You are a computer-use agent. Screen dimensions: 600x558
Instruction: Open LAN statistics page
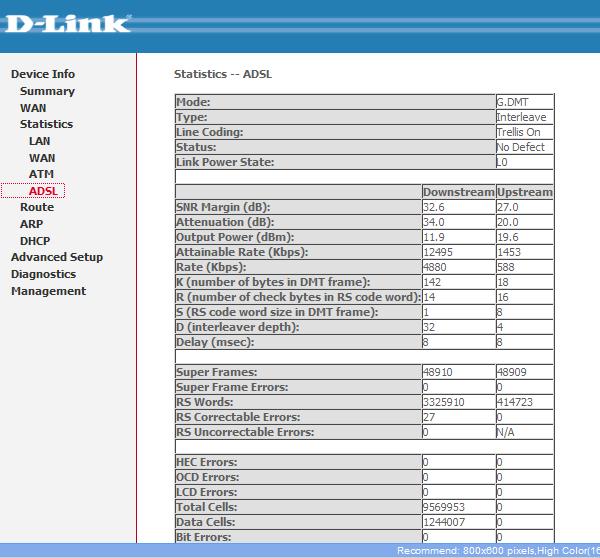39,141
